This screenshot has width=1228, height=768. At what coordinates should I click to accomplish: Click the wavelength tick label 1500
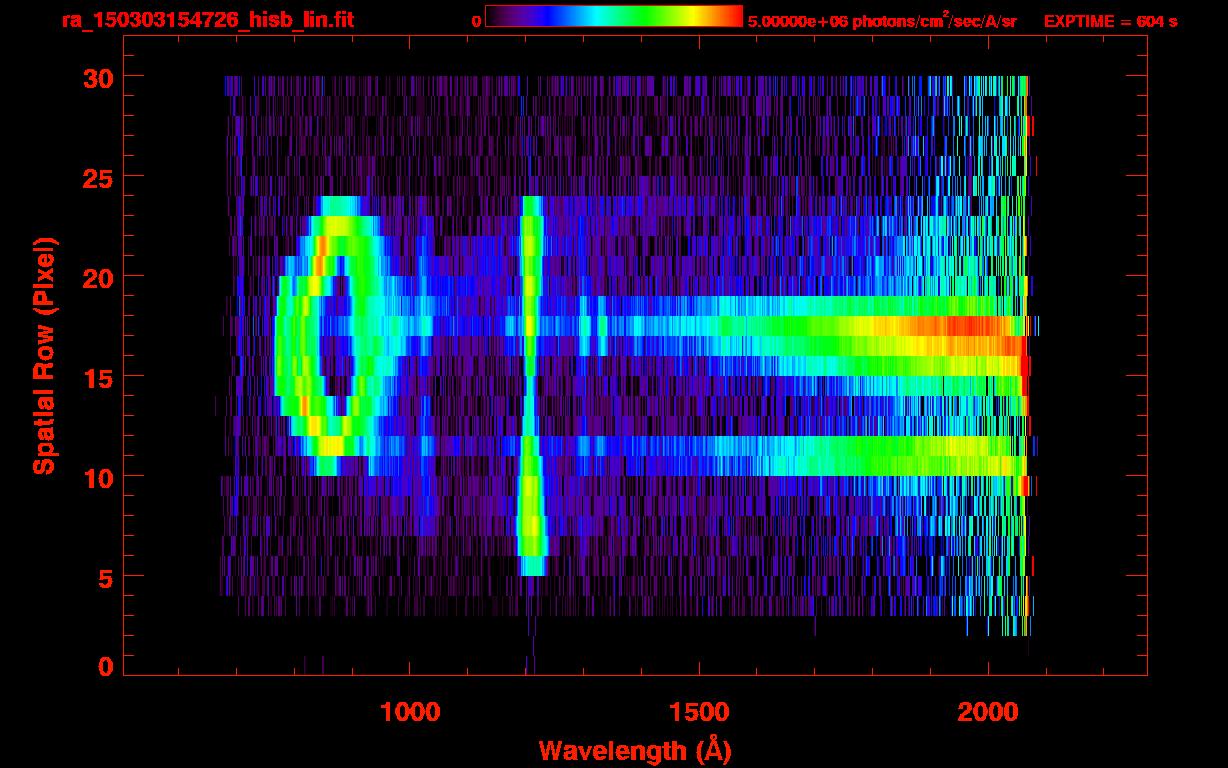[x=699, y=711]
